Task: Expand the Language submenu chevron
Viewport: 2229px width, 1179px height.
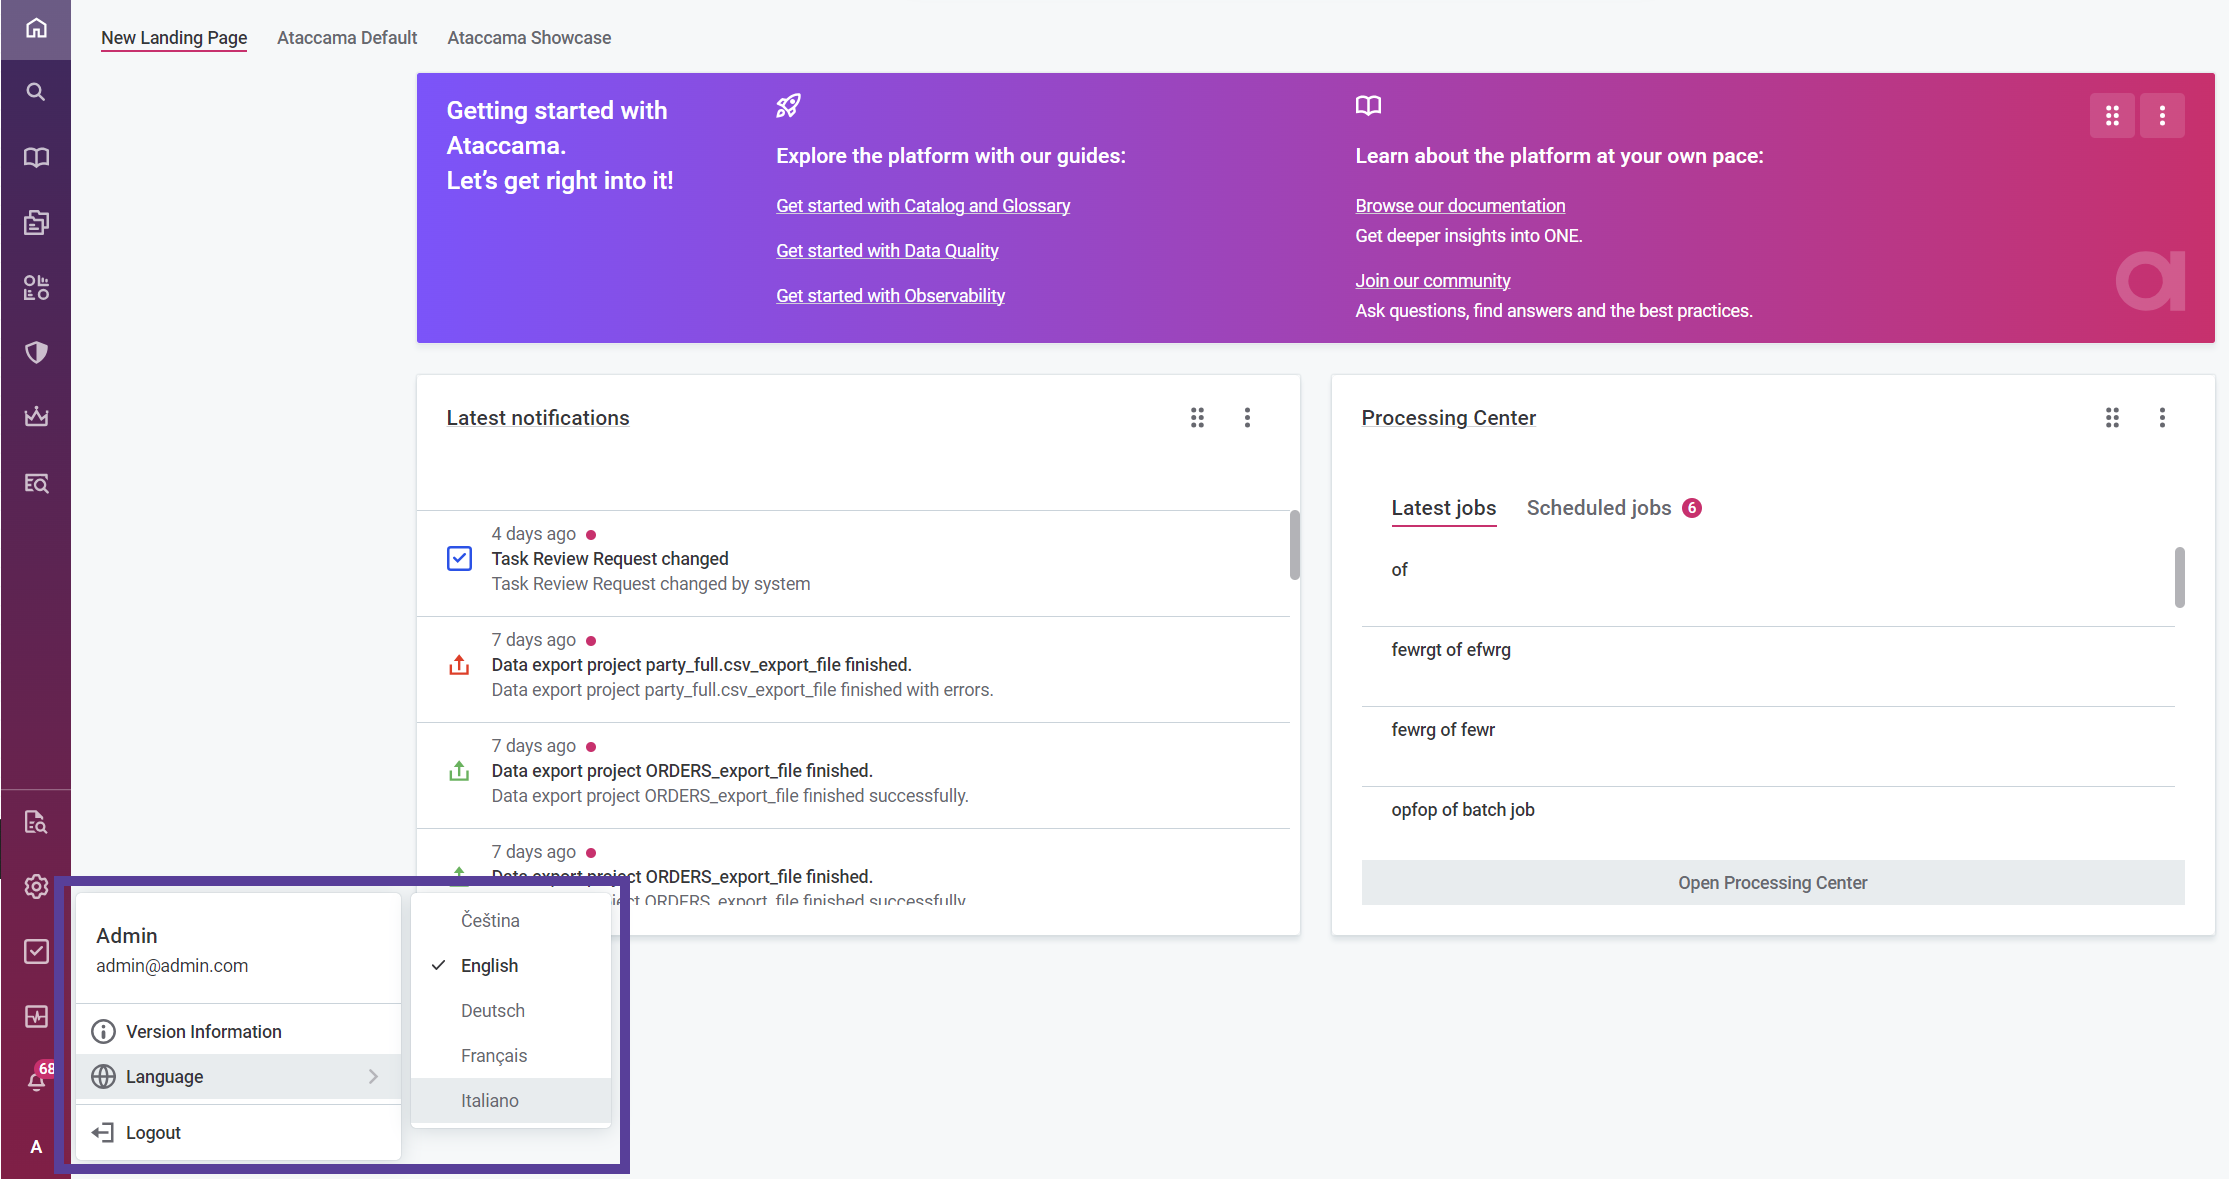Action: coord(373,1077)
